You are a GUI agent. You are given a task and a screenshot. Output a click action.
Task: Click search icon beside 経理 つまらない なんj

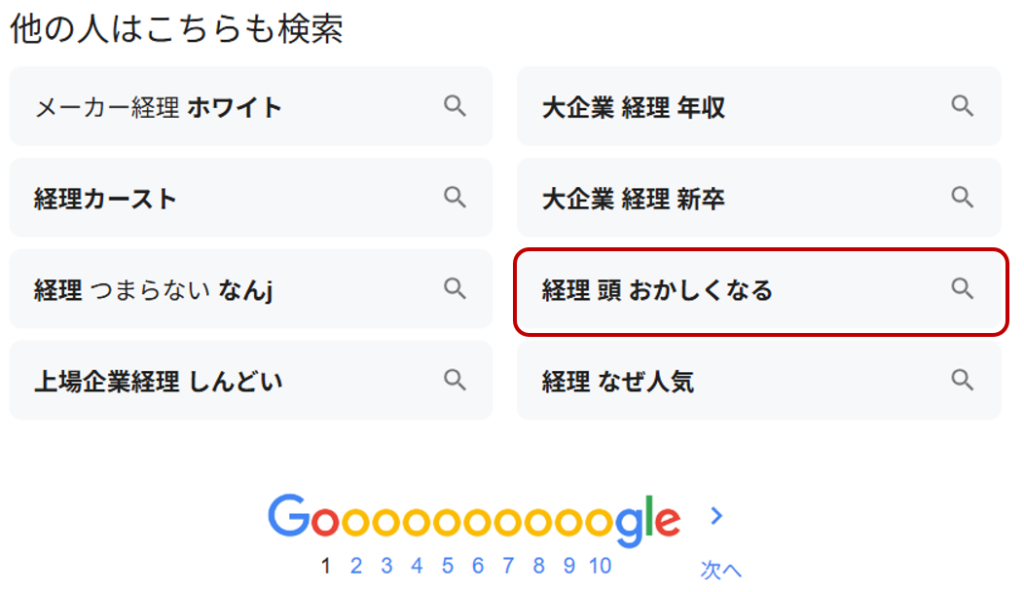455,289
